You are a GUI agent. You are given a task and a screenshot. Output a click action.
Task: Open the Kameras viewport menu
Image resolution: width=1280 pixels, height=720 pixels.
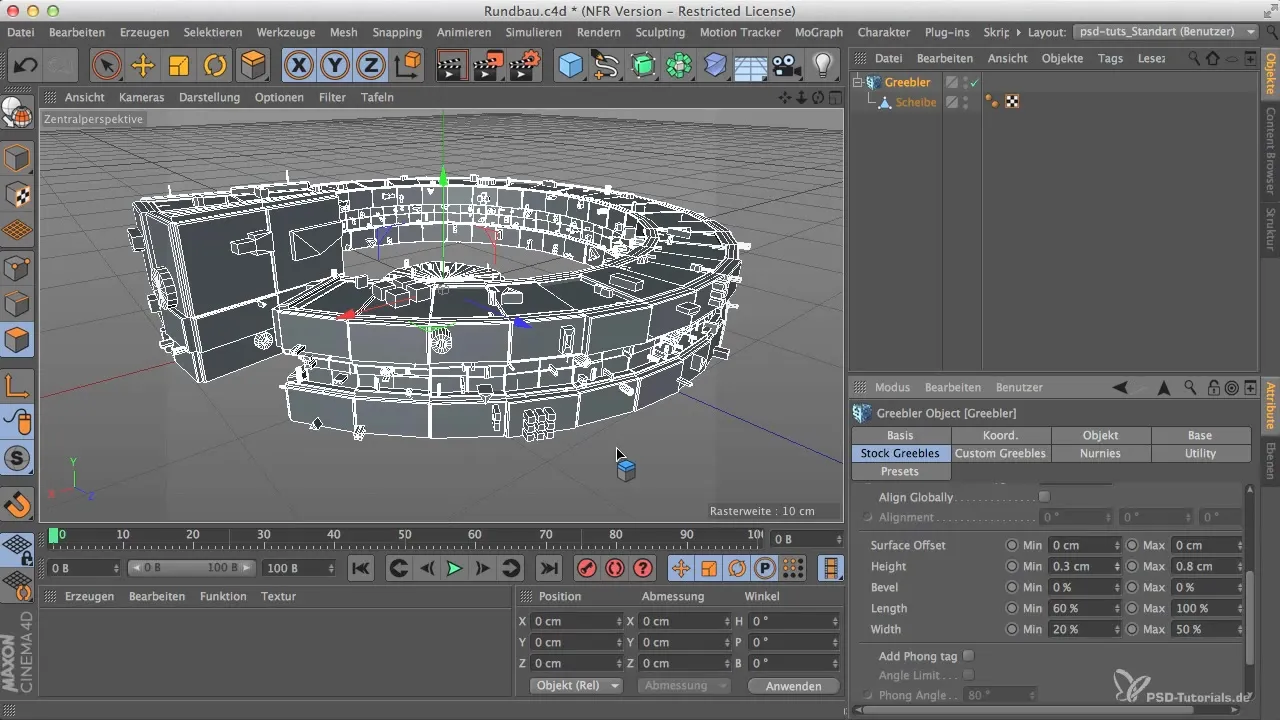[141, 97]
